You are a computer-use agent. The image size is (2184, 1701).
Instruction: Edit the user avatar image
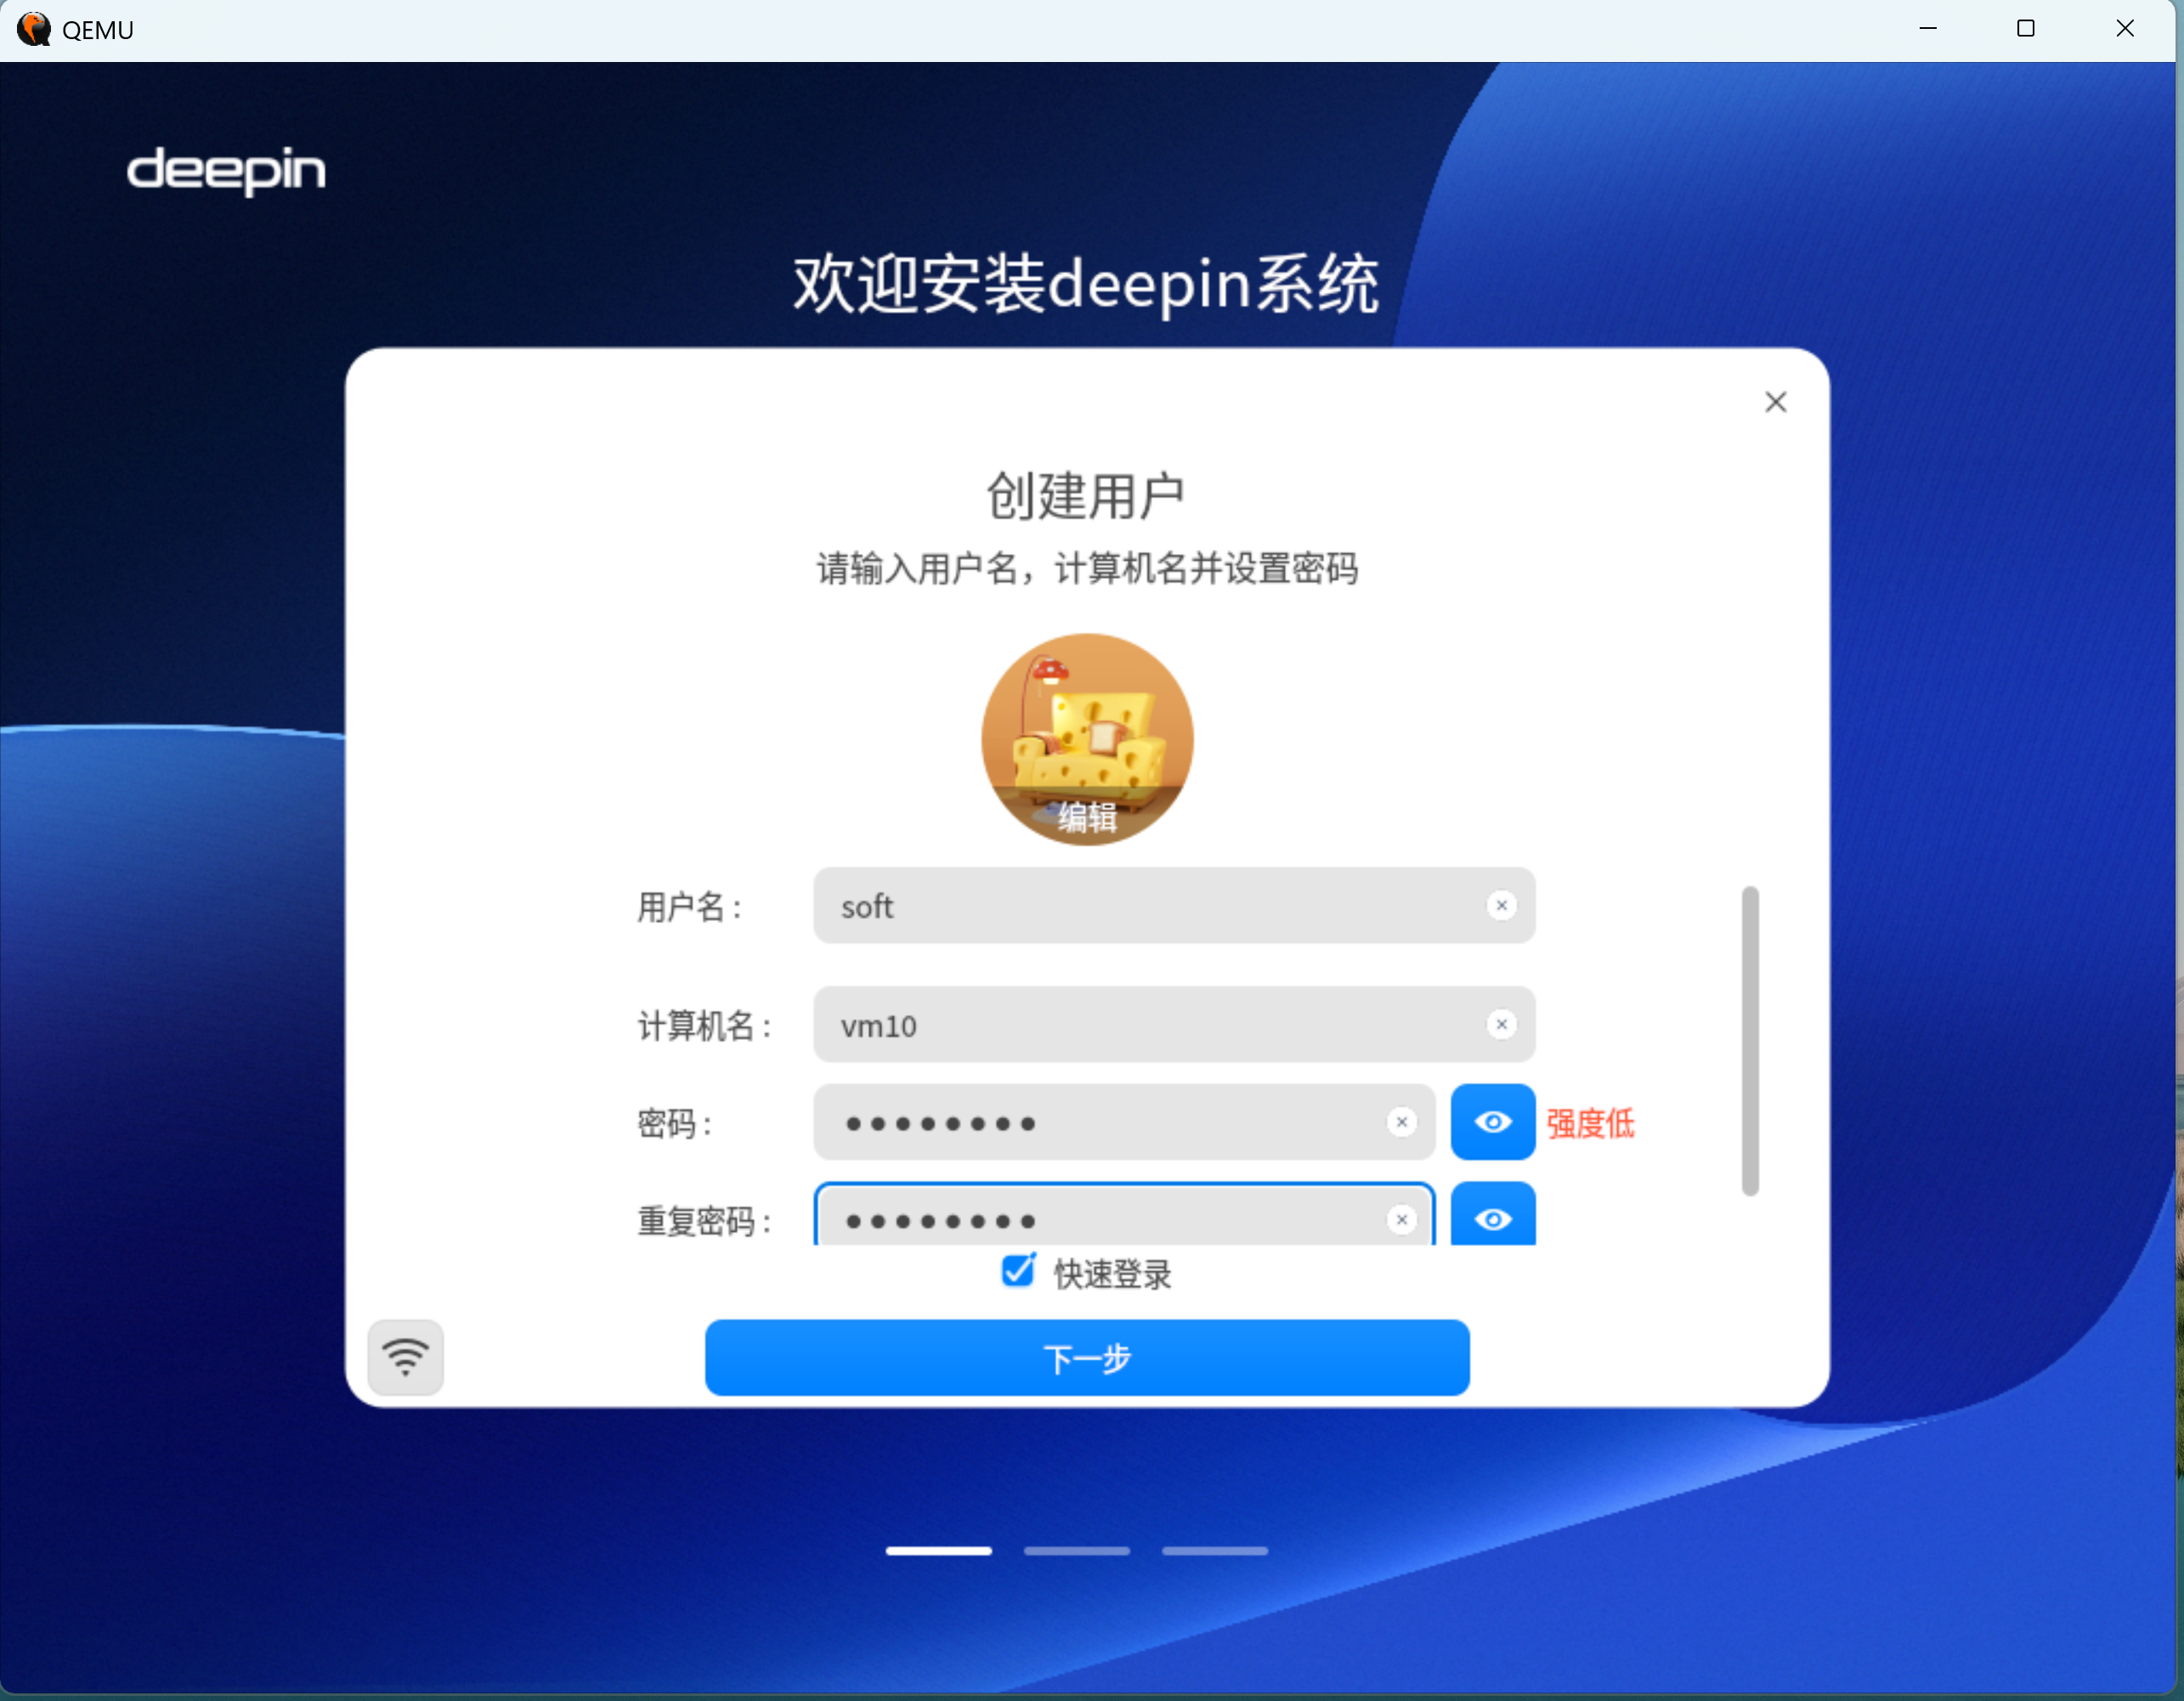(x=1087, y=739)
